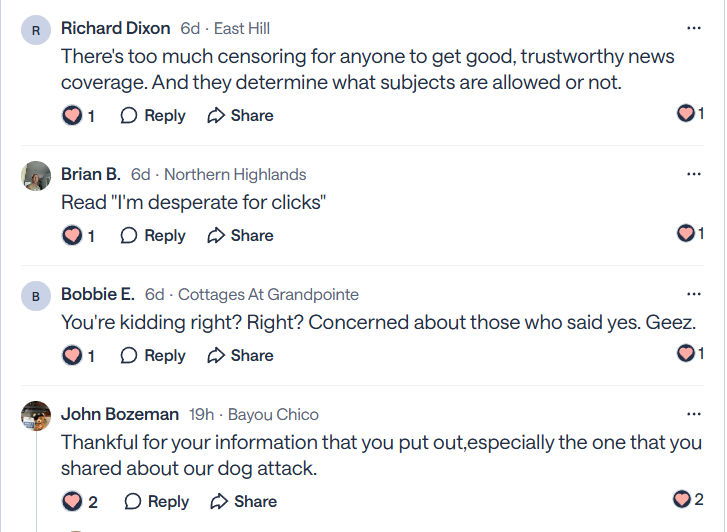
Task: Toggle the heart on Brian B.'s comment
Action: [72, 236]
